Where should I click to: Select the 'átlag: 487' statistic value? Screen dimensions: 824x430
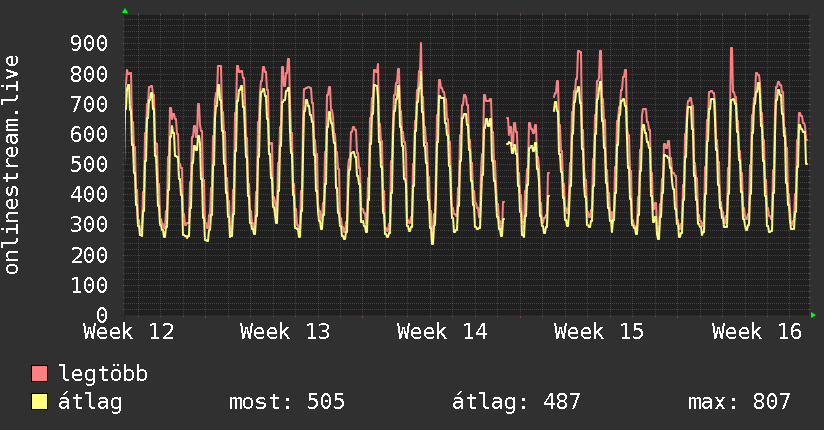click(x=516, y=402)
